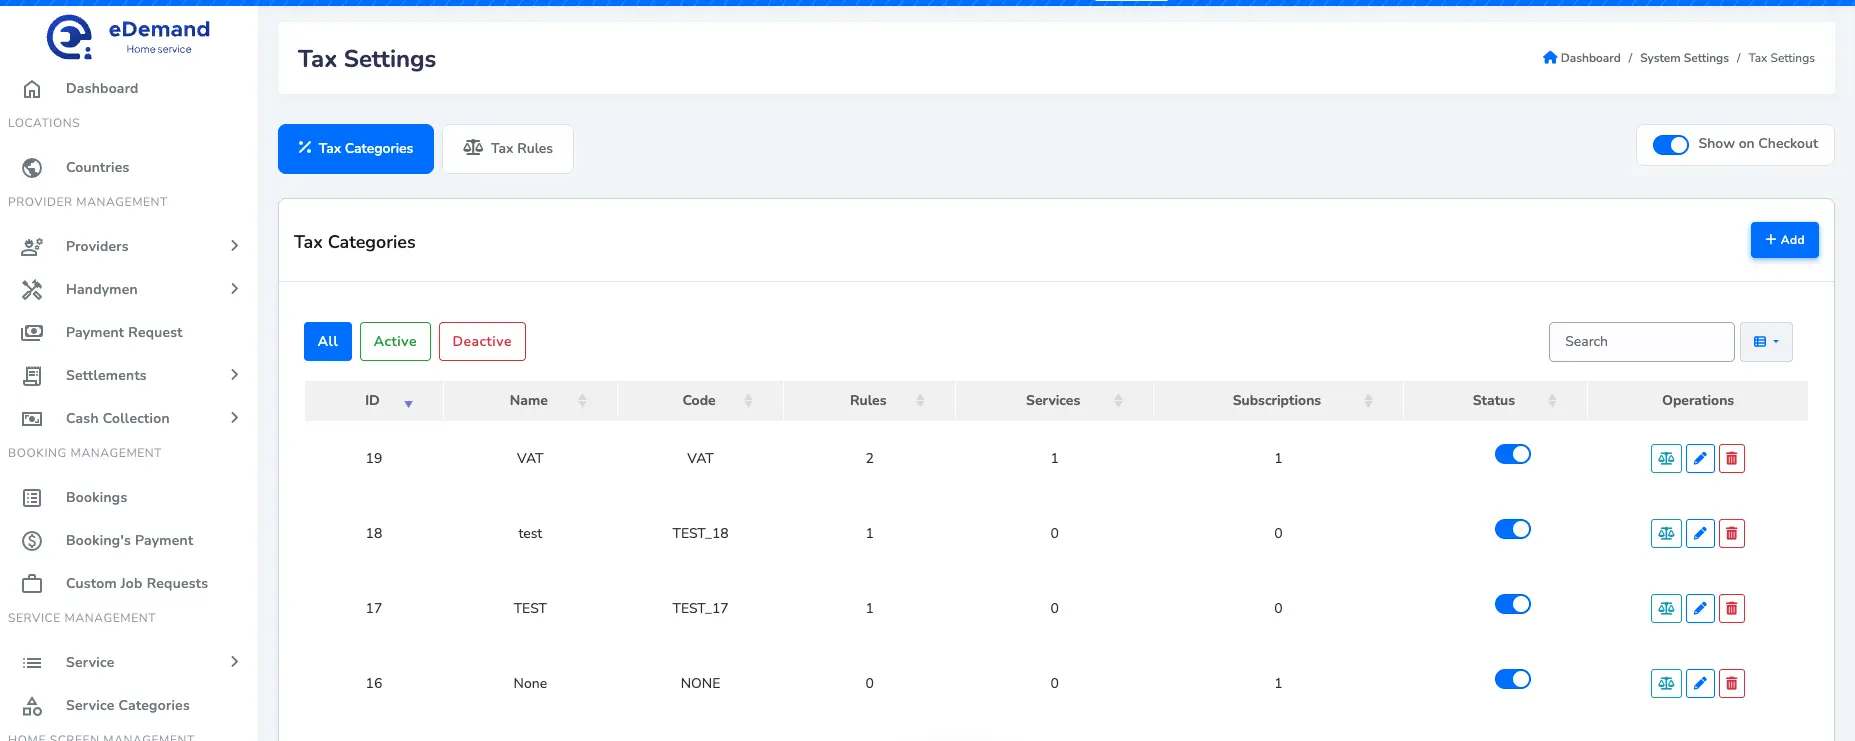Open tax rules for VAT row
Viewport: 1855px width, 741px height.
1666,458
